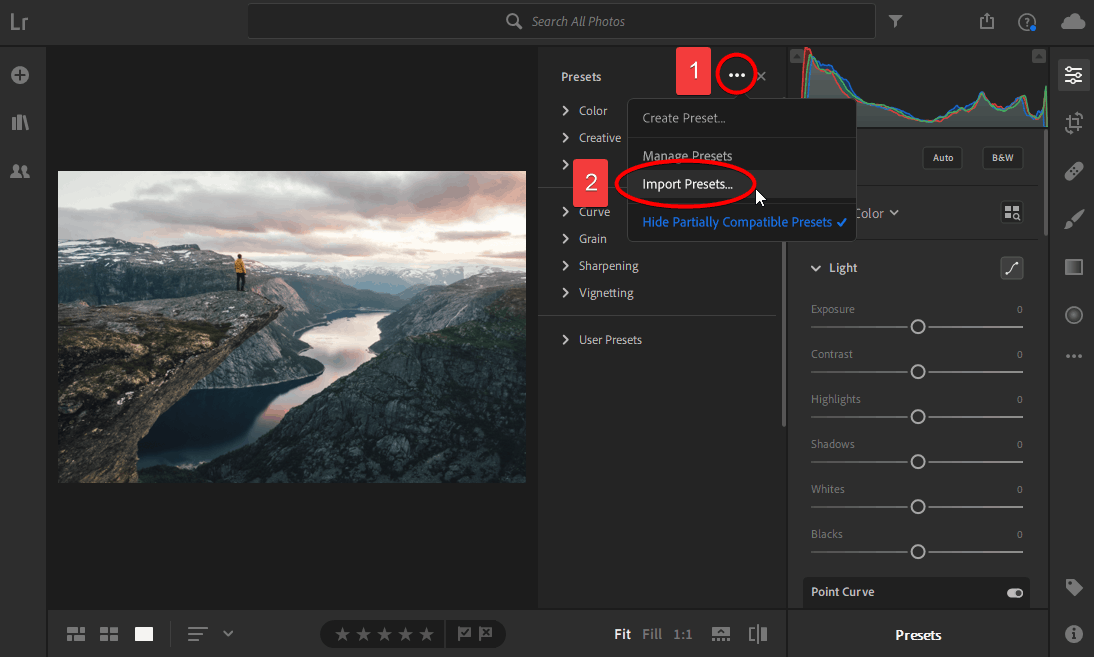Click the bottom Presets button

point(918,635)
